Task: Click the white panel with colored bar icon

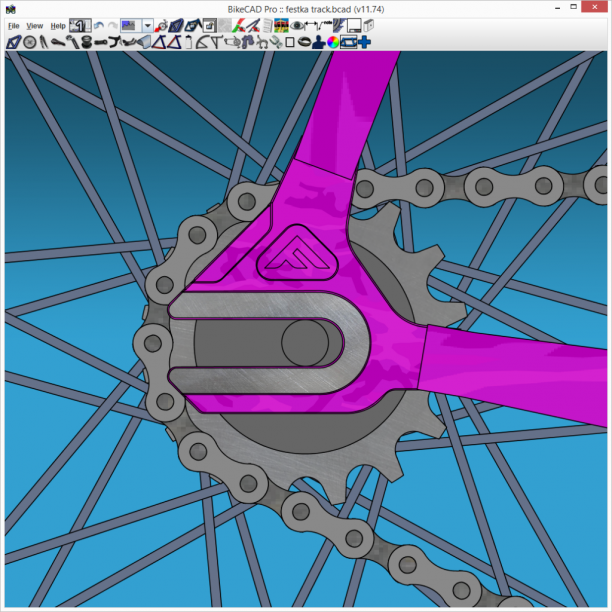Action: 354,26
